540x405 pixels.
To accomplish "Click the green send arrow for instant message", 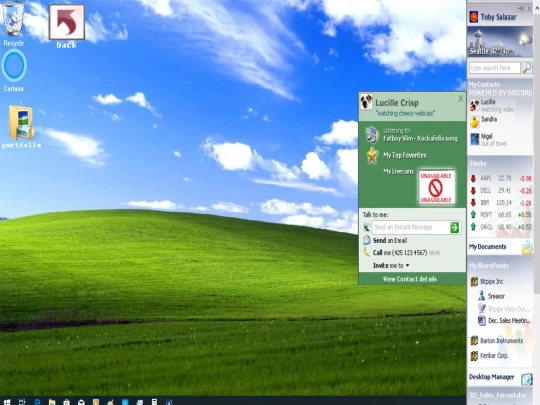I will [x=455, y=227].
